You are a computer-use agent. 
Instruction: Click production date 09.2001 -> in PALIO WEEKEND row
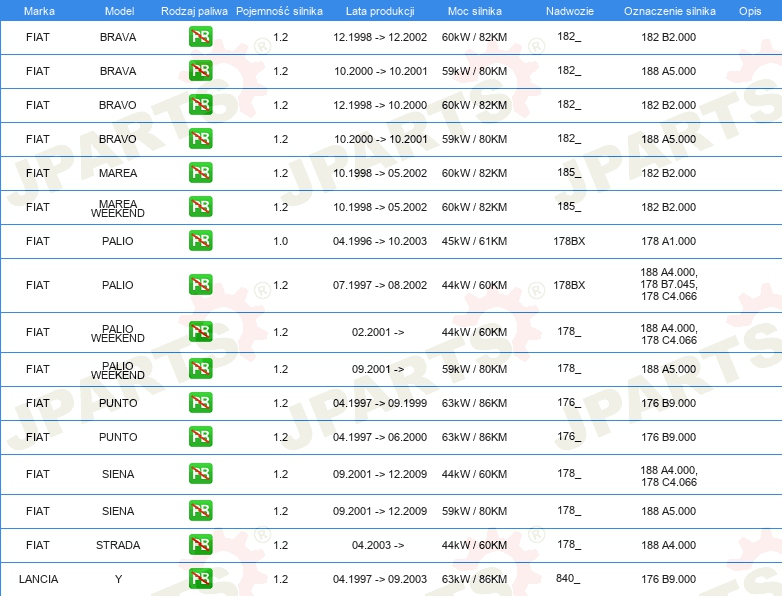pos(378,369)
